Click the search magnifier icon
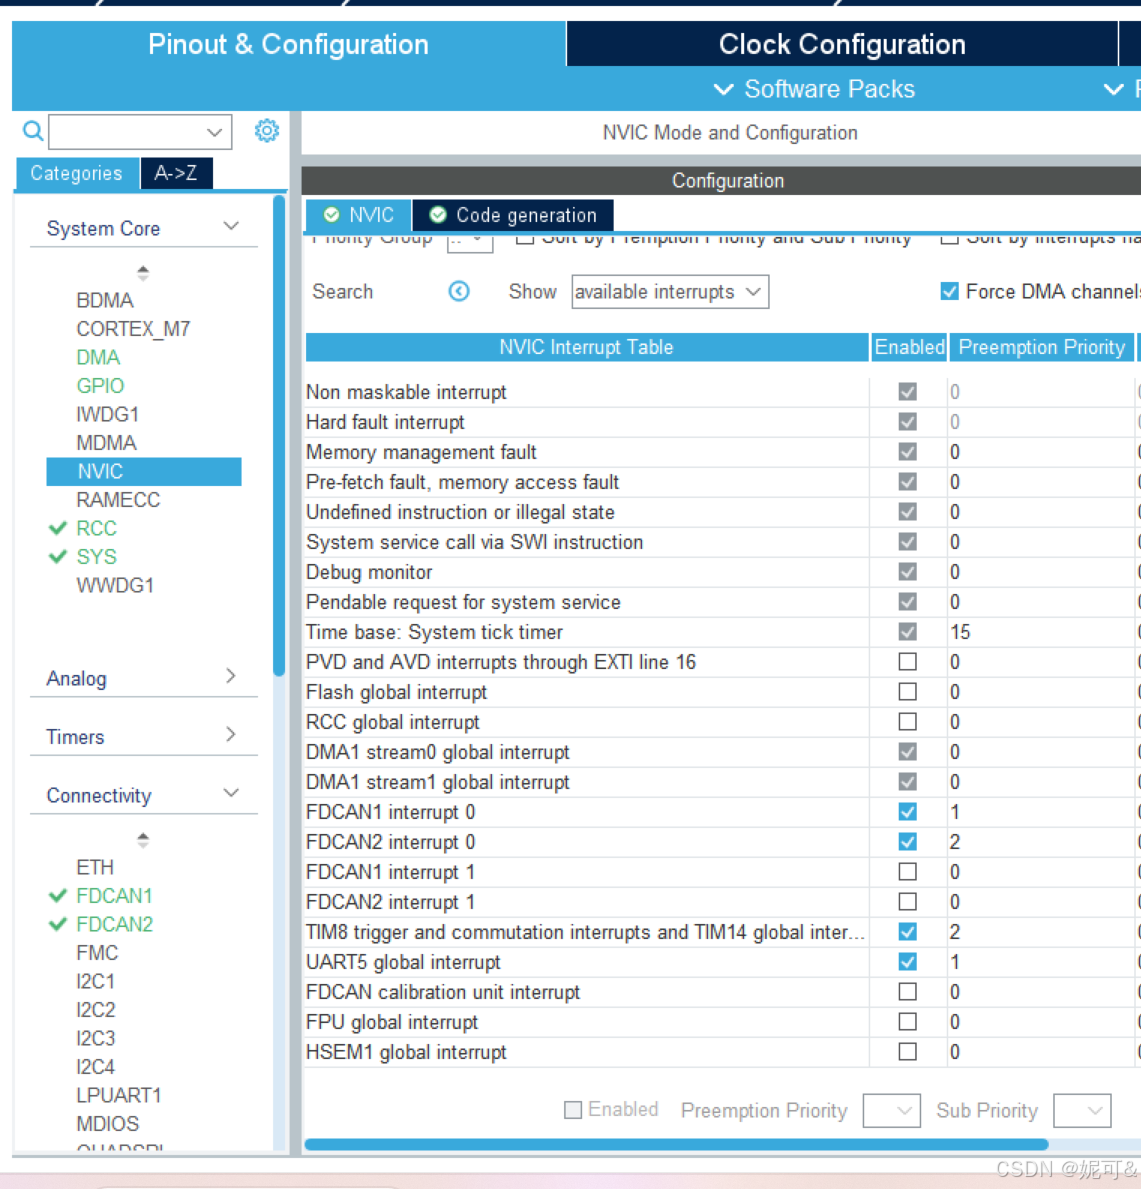Viewport: 1141px width, 1189px height. (32, 131)
